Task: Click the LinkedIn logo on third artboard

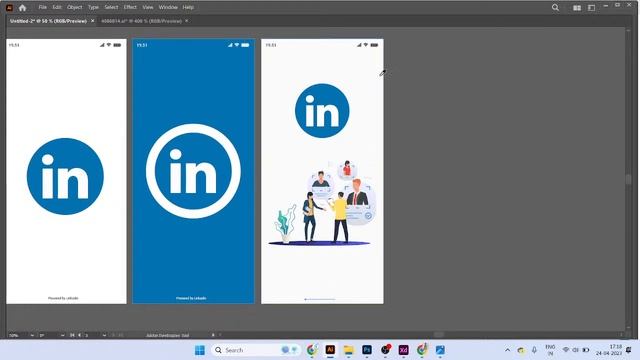Action: tap(322, 111)
